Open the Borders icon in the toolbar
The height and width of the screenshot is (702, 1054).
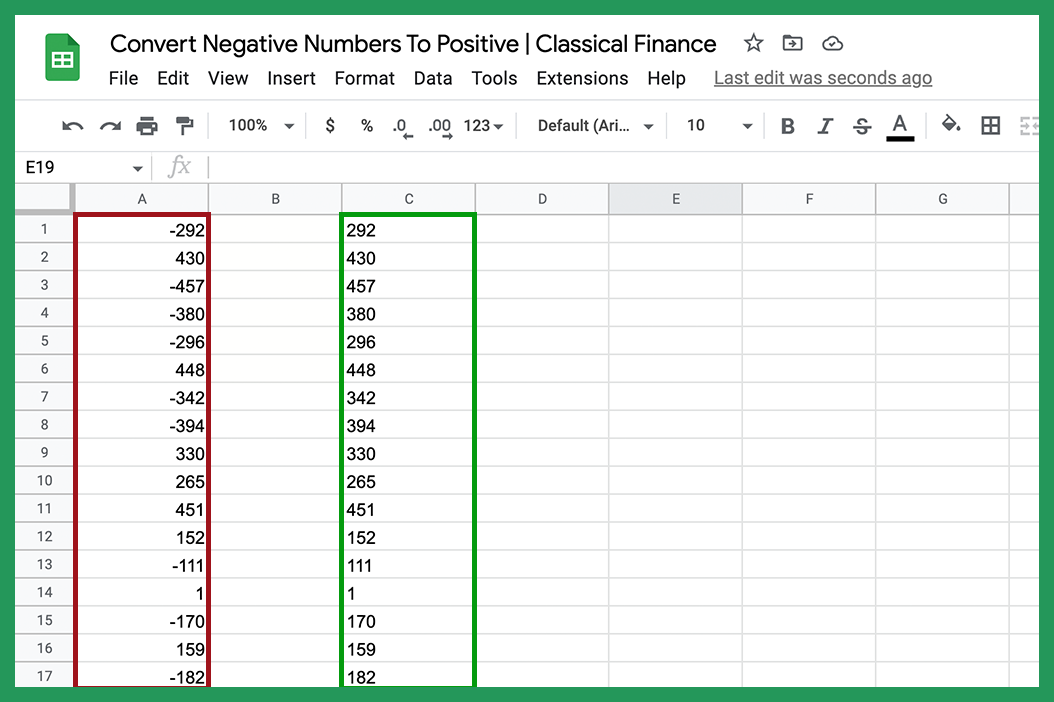click(990, 125)
